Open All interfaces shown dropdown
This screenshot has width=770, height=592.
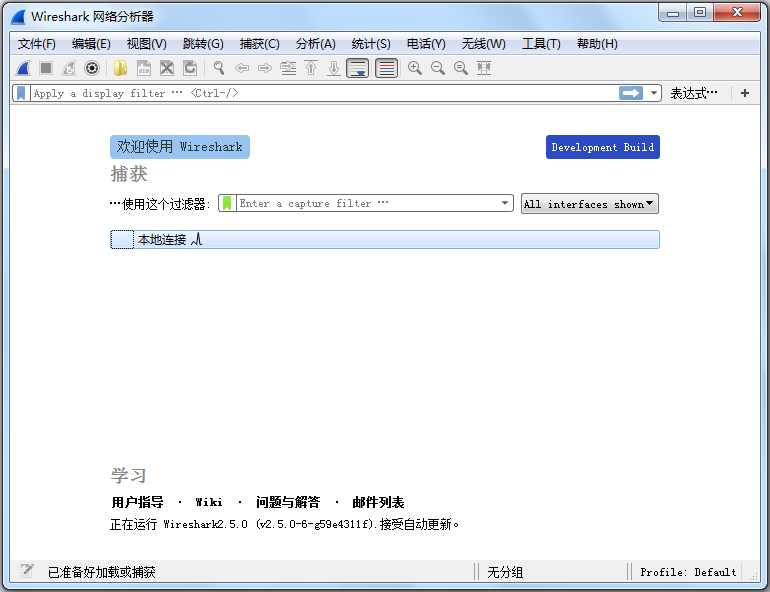pyautogui.click(x=589, y=204)
